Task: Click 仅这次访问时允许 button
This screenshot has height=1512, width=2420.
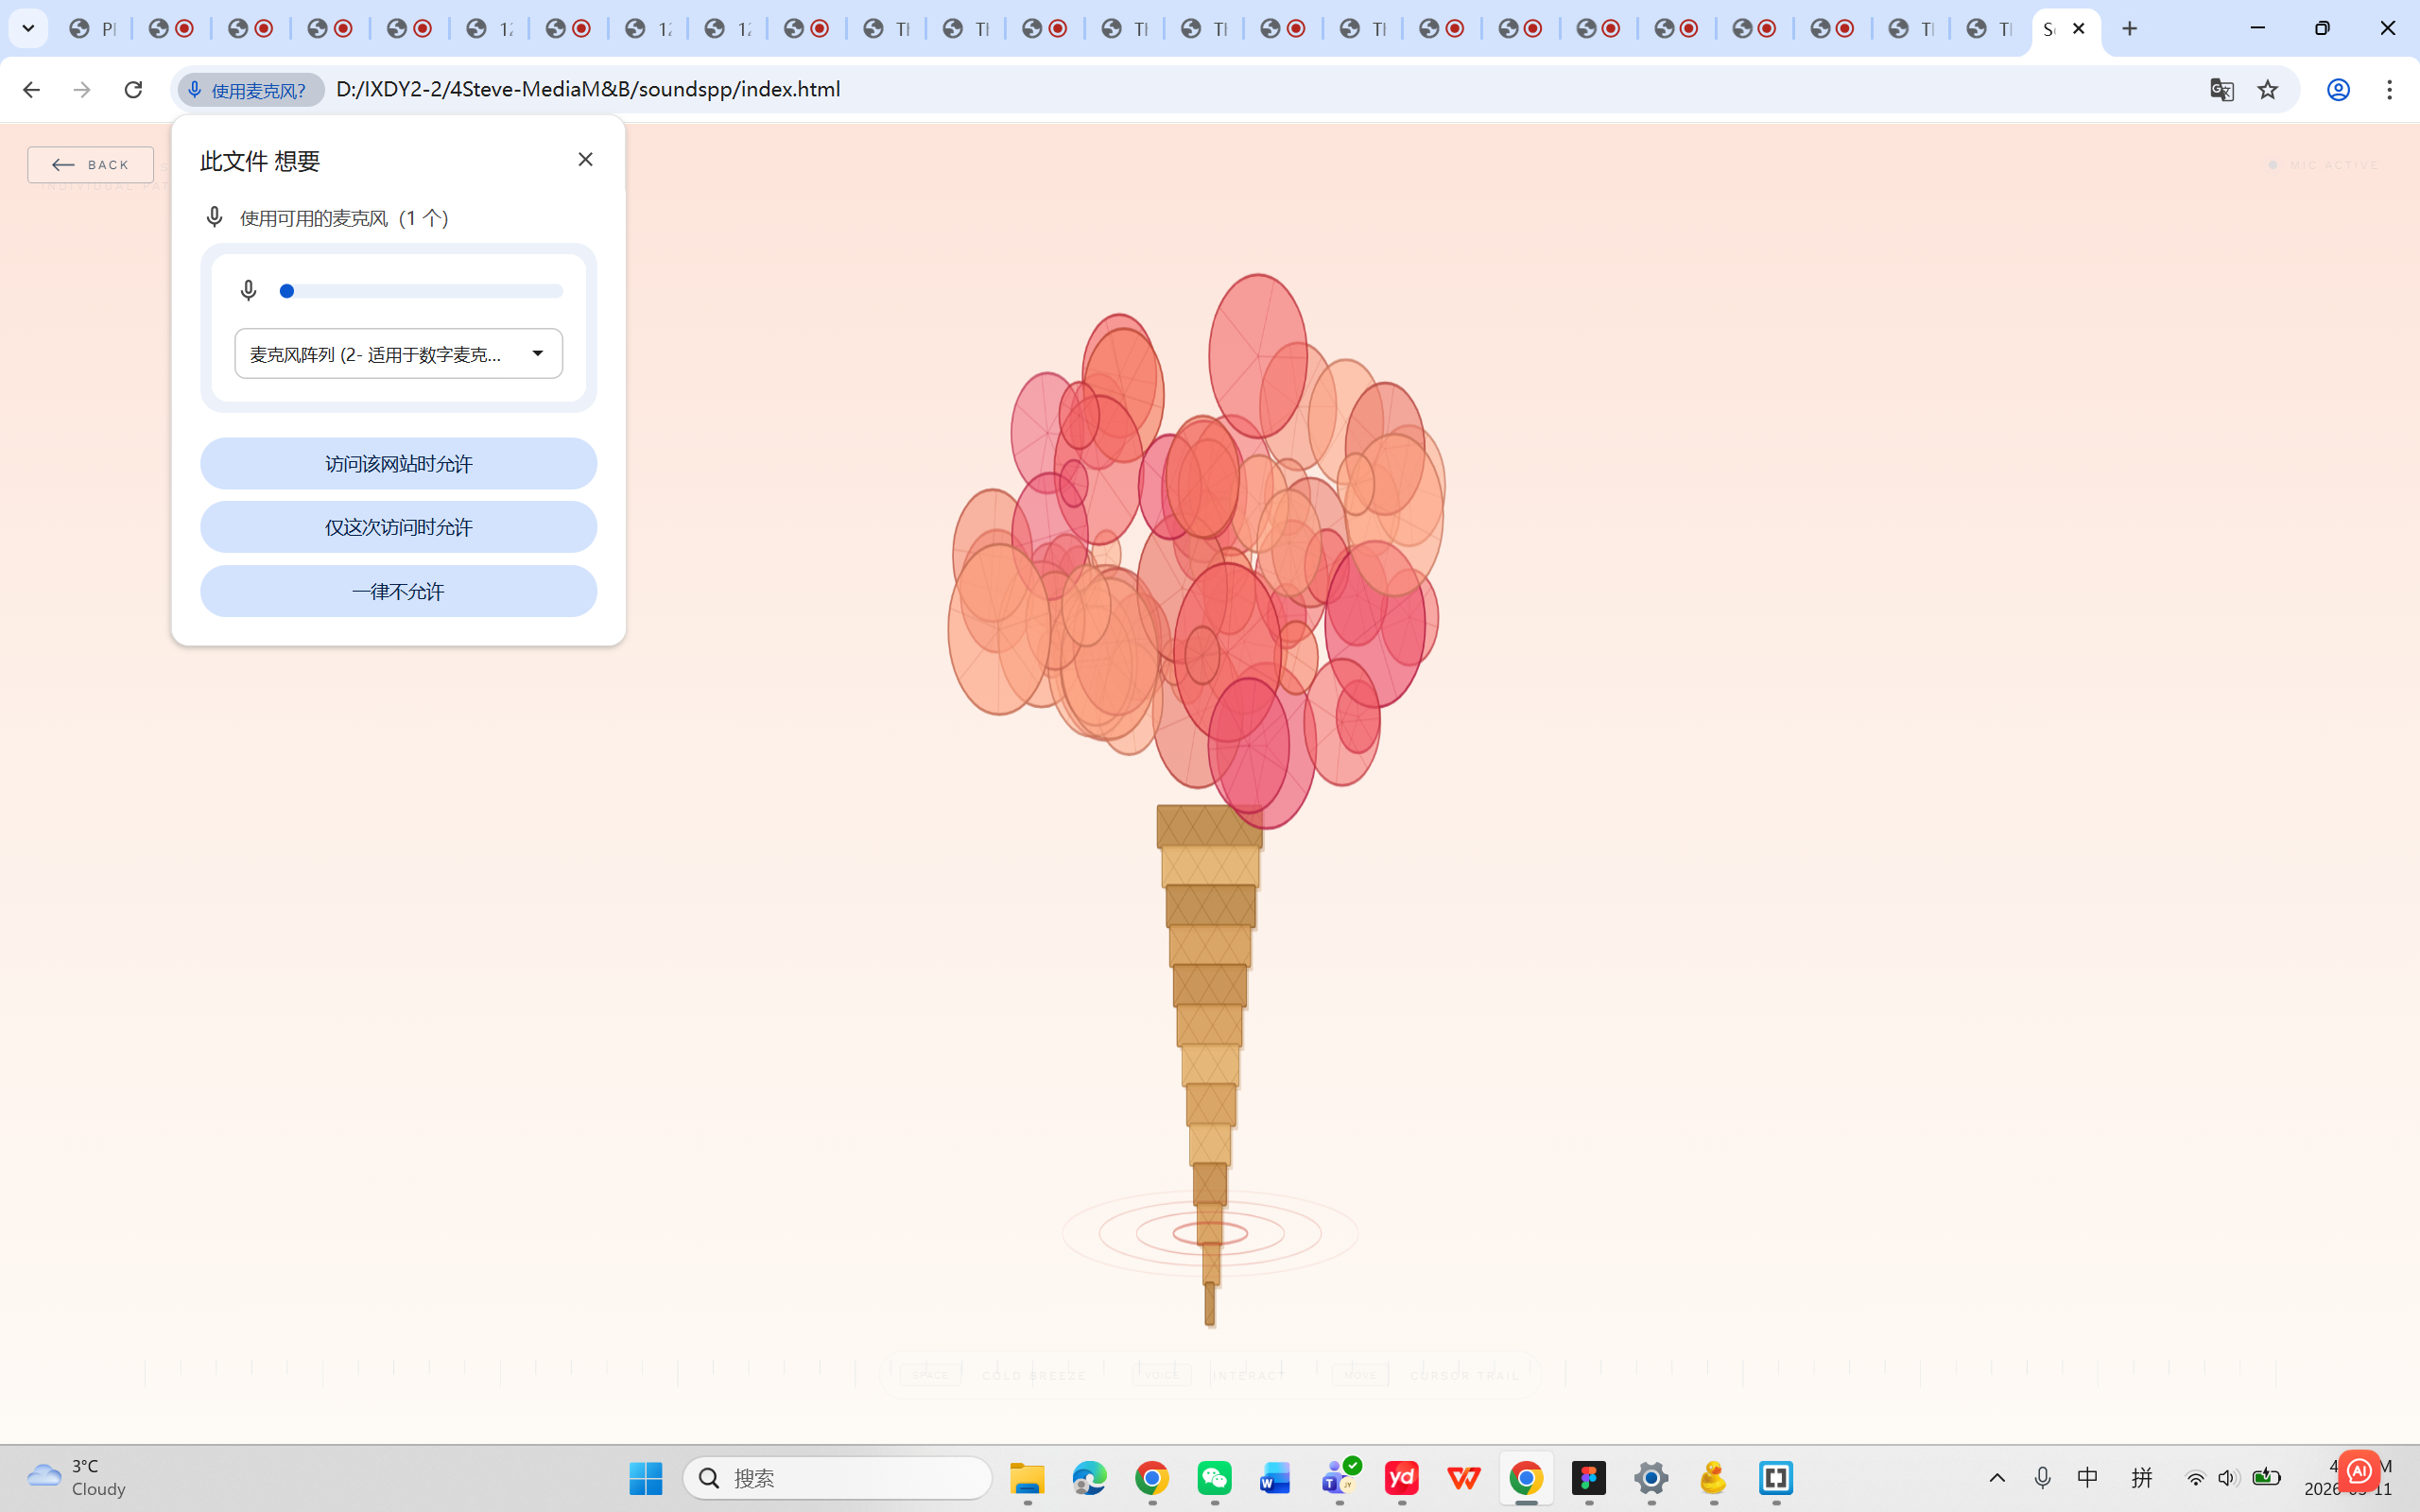Action: (x=398, y=527)
